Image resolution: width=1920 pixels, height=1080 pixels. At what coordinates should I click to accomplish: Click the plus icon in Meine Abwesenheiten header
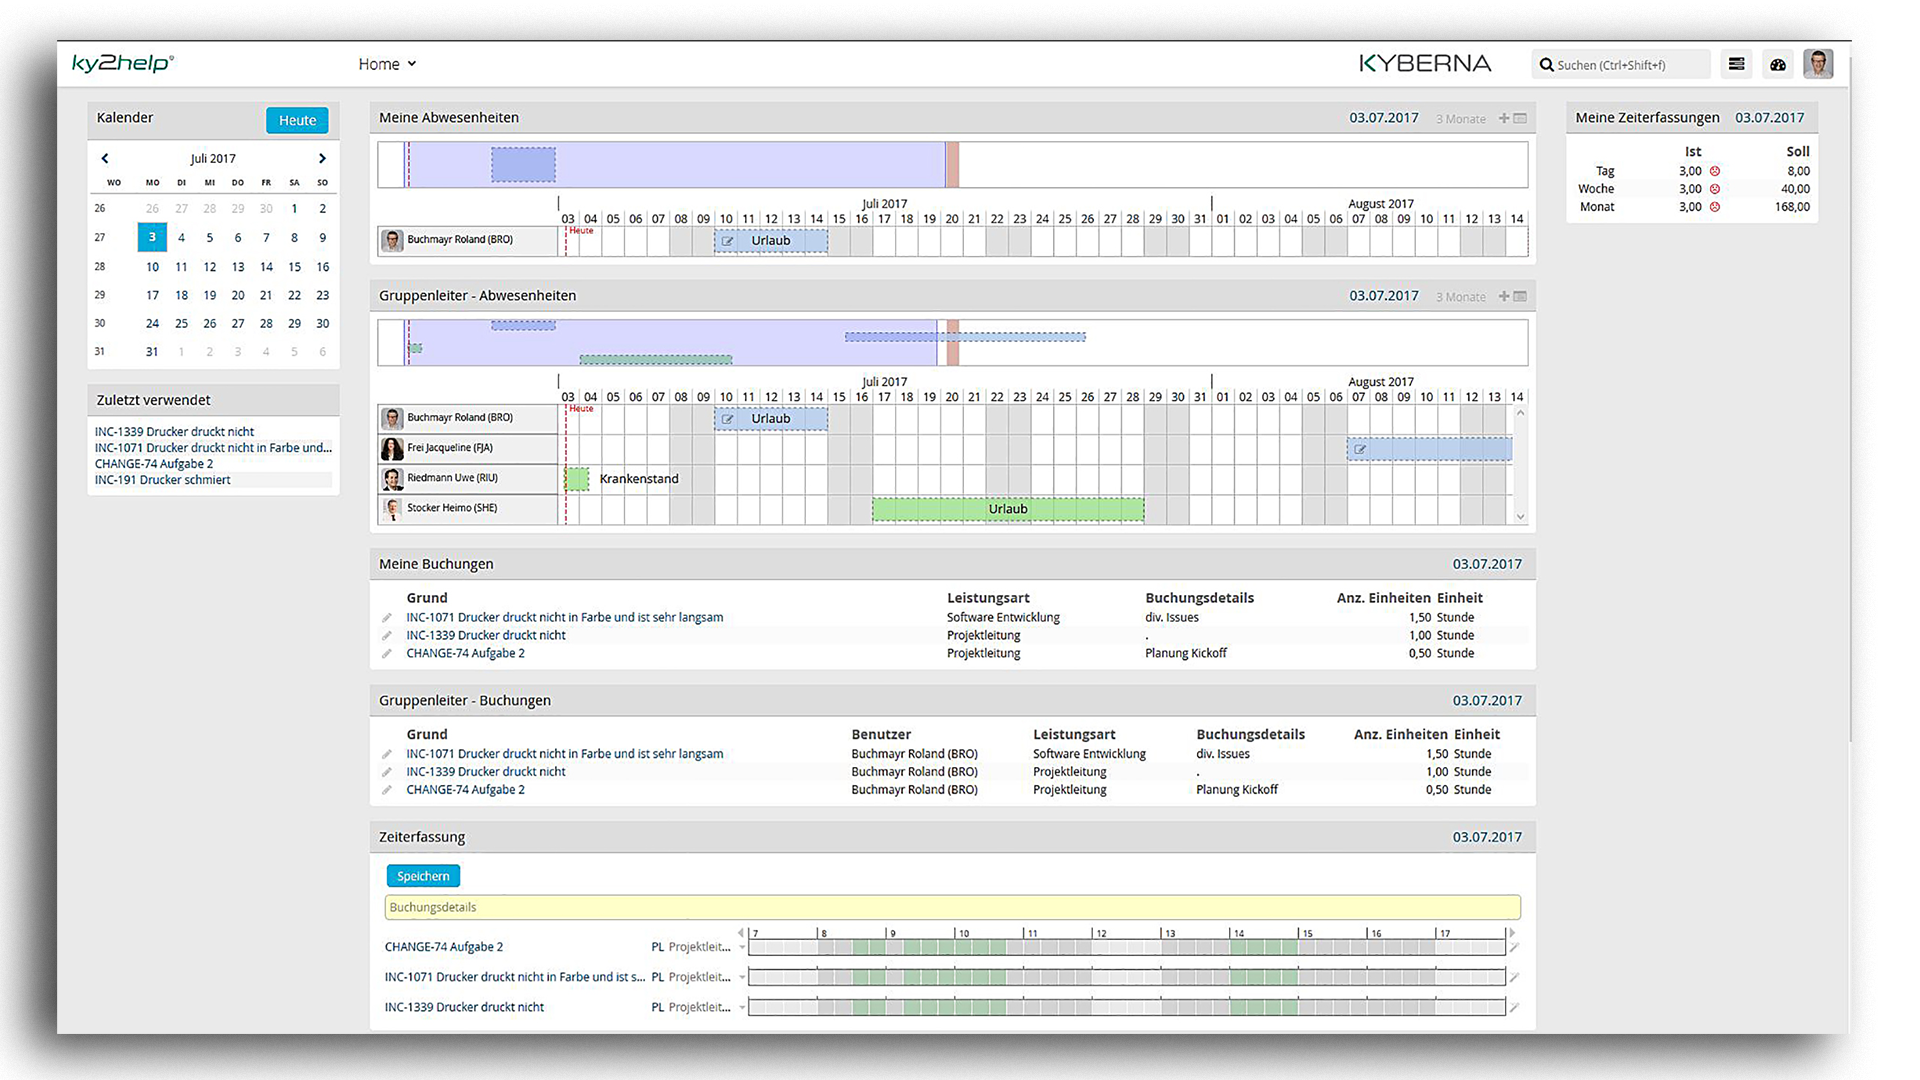point(1504,118)
